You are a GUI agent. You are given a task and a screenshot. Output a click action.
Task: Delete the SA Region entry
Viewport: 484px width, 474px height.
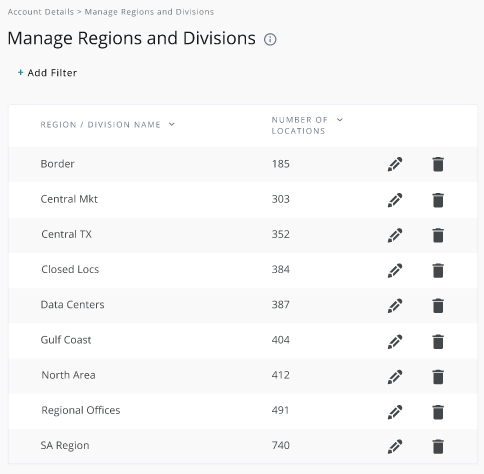[438, 447]
